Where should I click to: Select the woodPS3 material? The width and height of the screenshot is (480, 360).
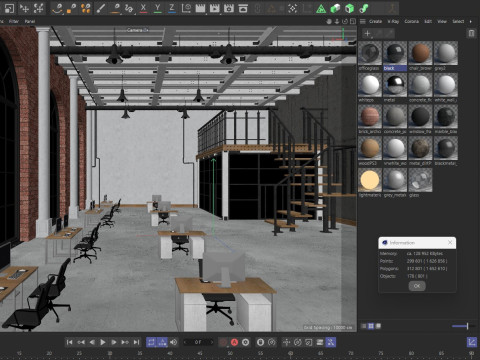pos(370,148)
